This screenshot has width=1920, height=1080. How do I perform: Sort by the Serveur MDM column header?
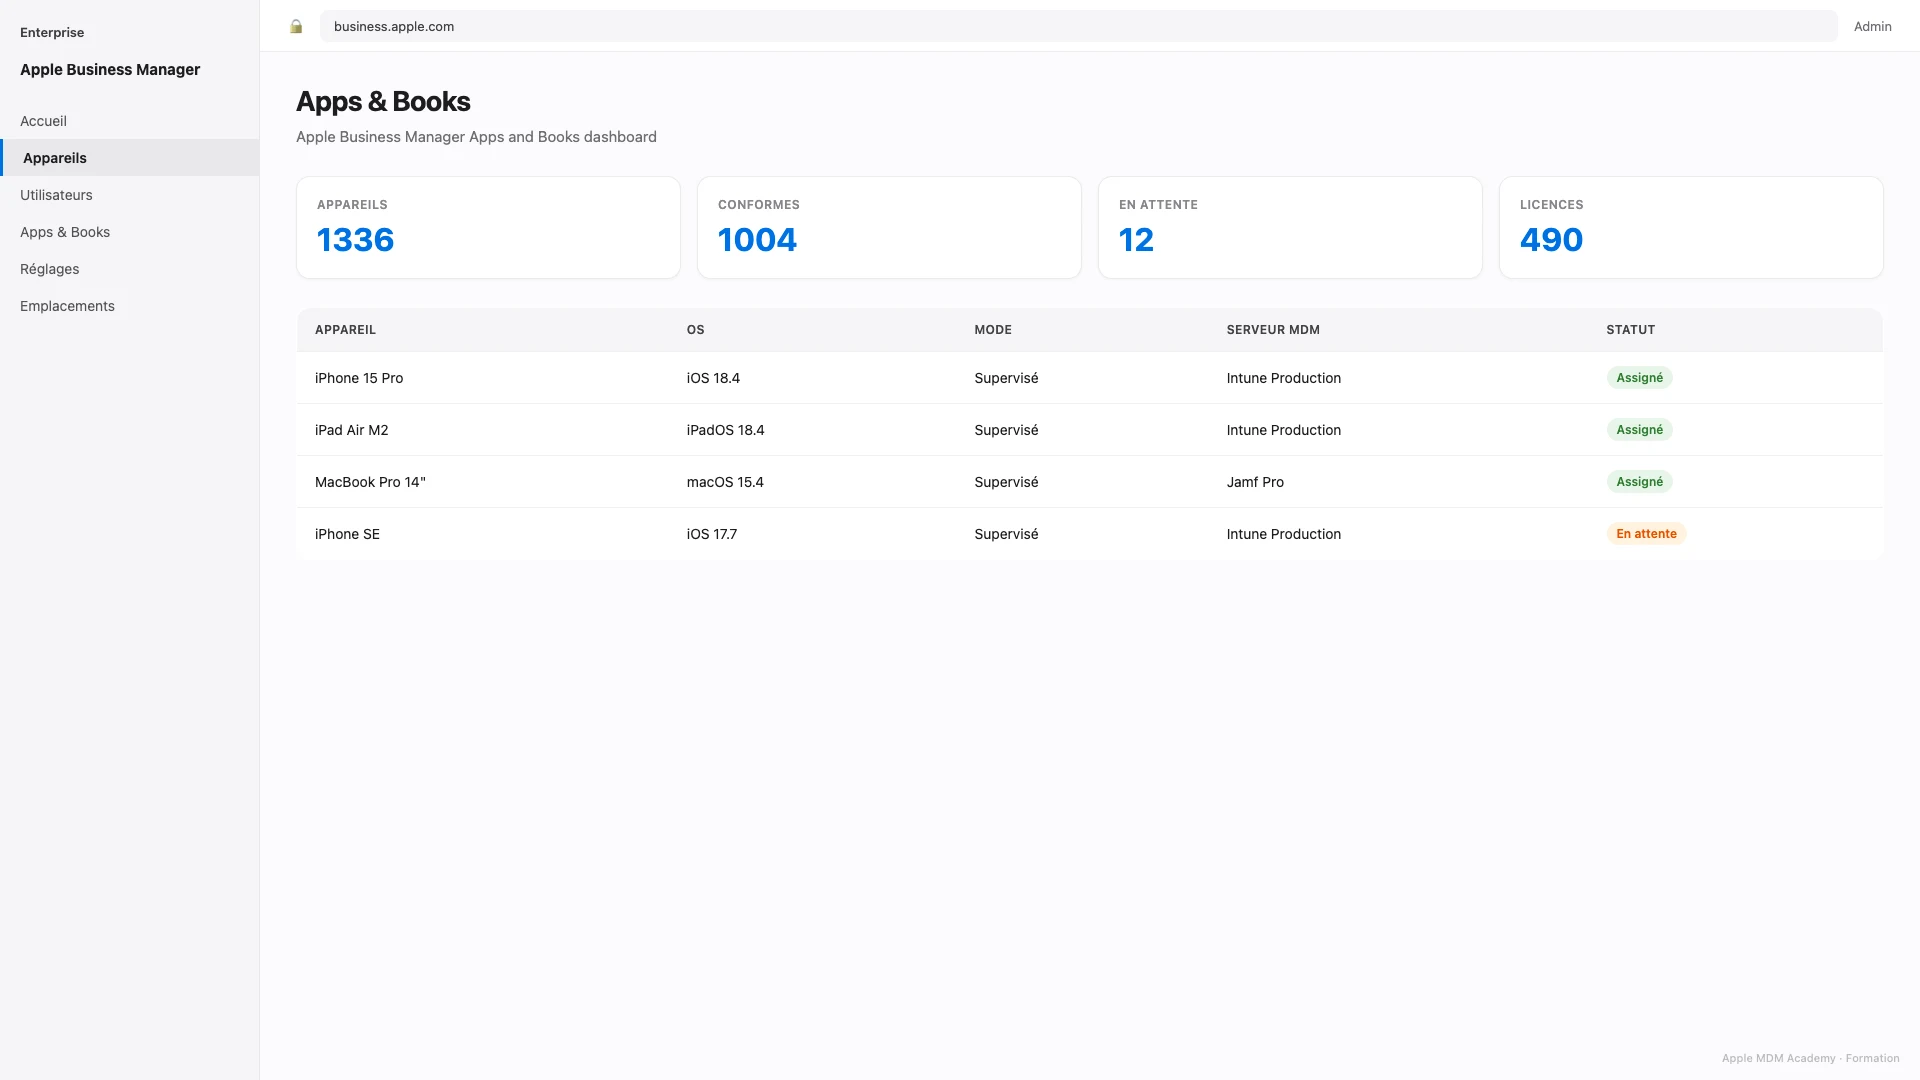point(1273,330)
